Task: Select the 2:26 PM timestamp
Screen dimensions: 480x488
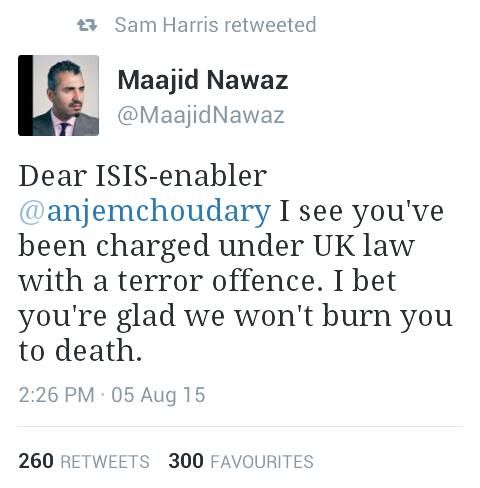Action: 57,395
